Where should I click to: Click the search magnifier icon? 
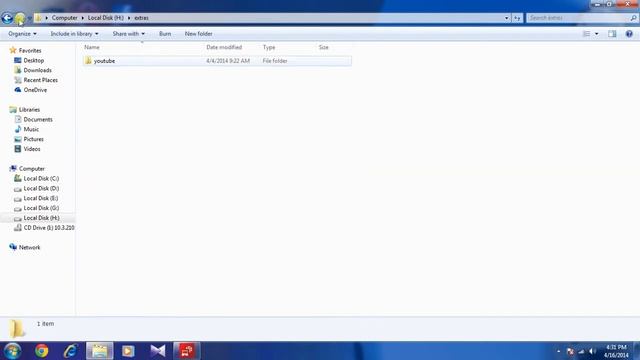pos(633,18)
